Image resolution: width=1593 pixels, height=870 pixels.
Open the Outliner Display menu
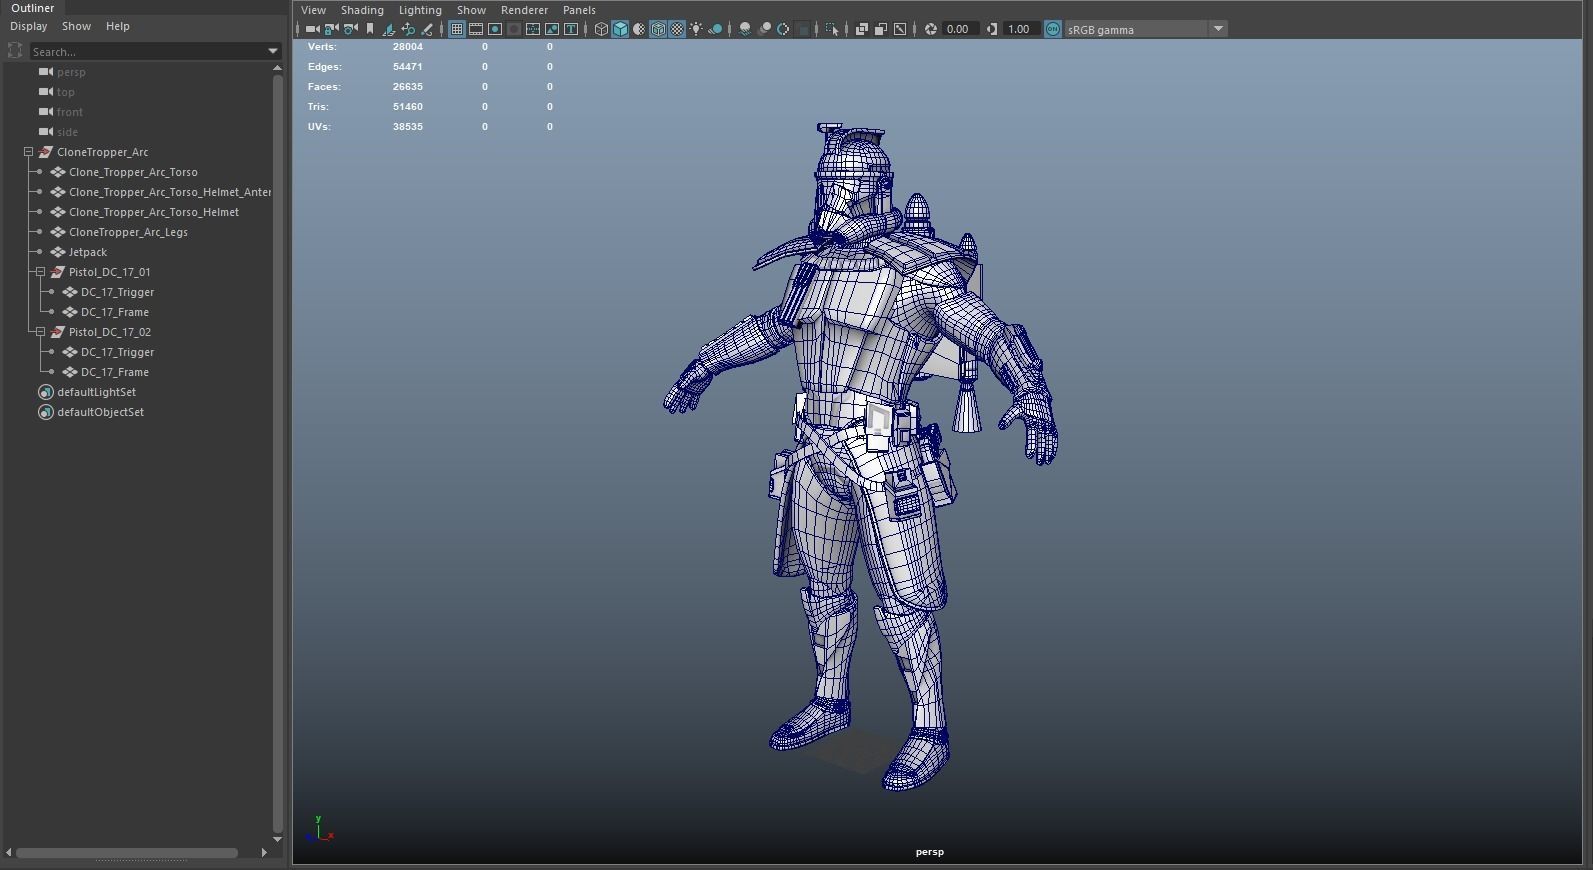coord(29,26)
